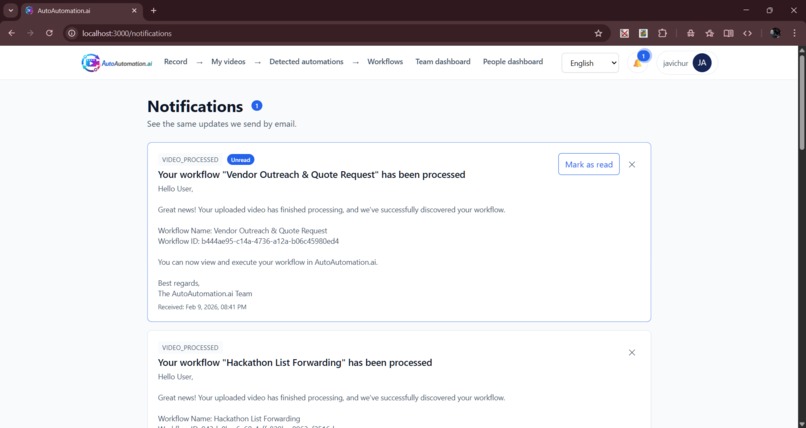Click the javichur username
This screenshot has width=806, height=428.
point(675,63)
